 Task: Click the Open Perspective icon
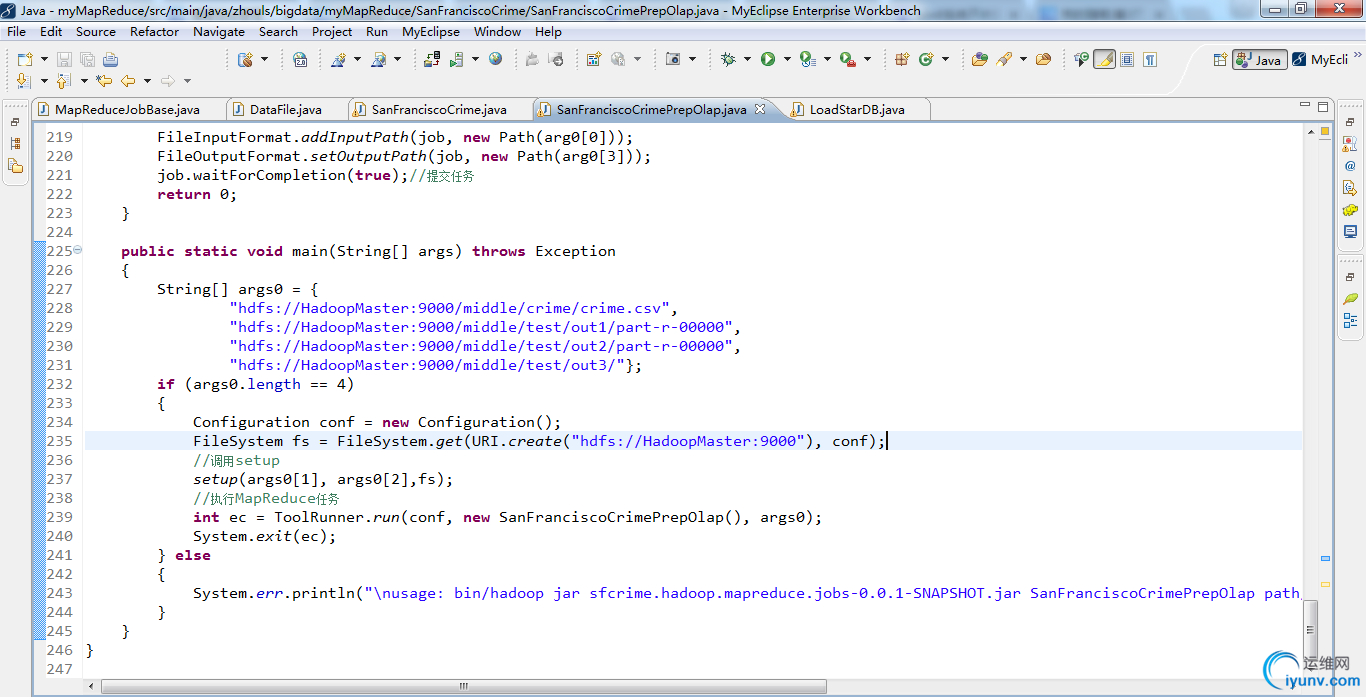click(x=1220, y=60)
